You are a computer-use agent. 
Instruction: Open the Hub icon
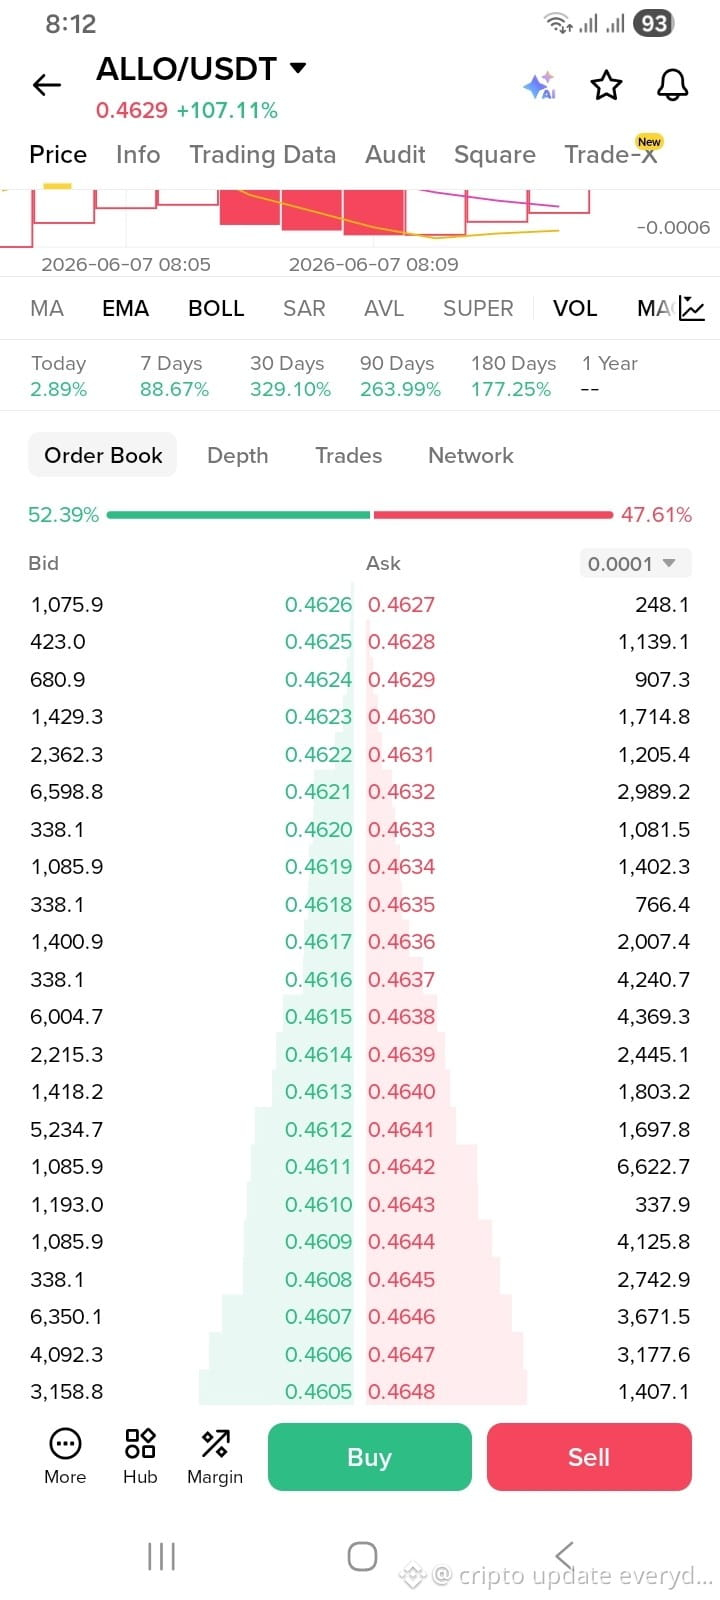140,1456
